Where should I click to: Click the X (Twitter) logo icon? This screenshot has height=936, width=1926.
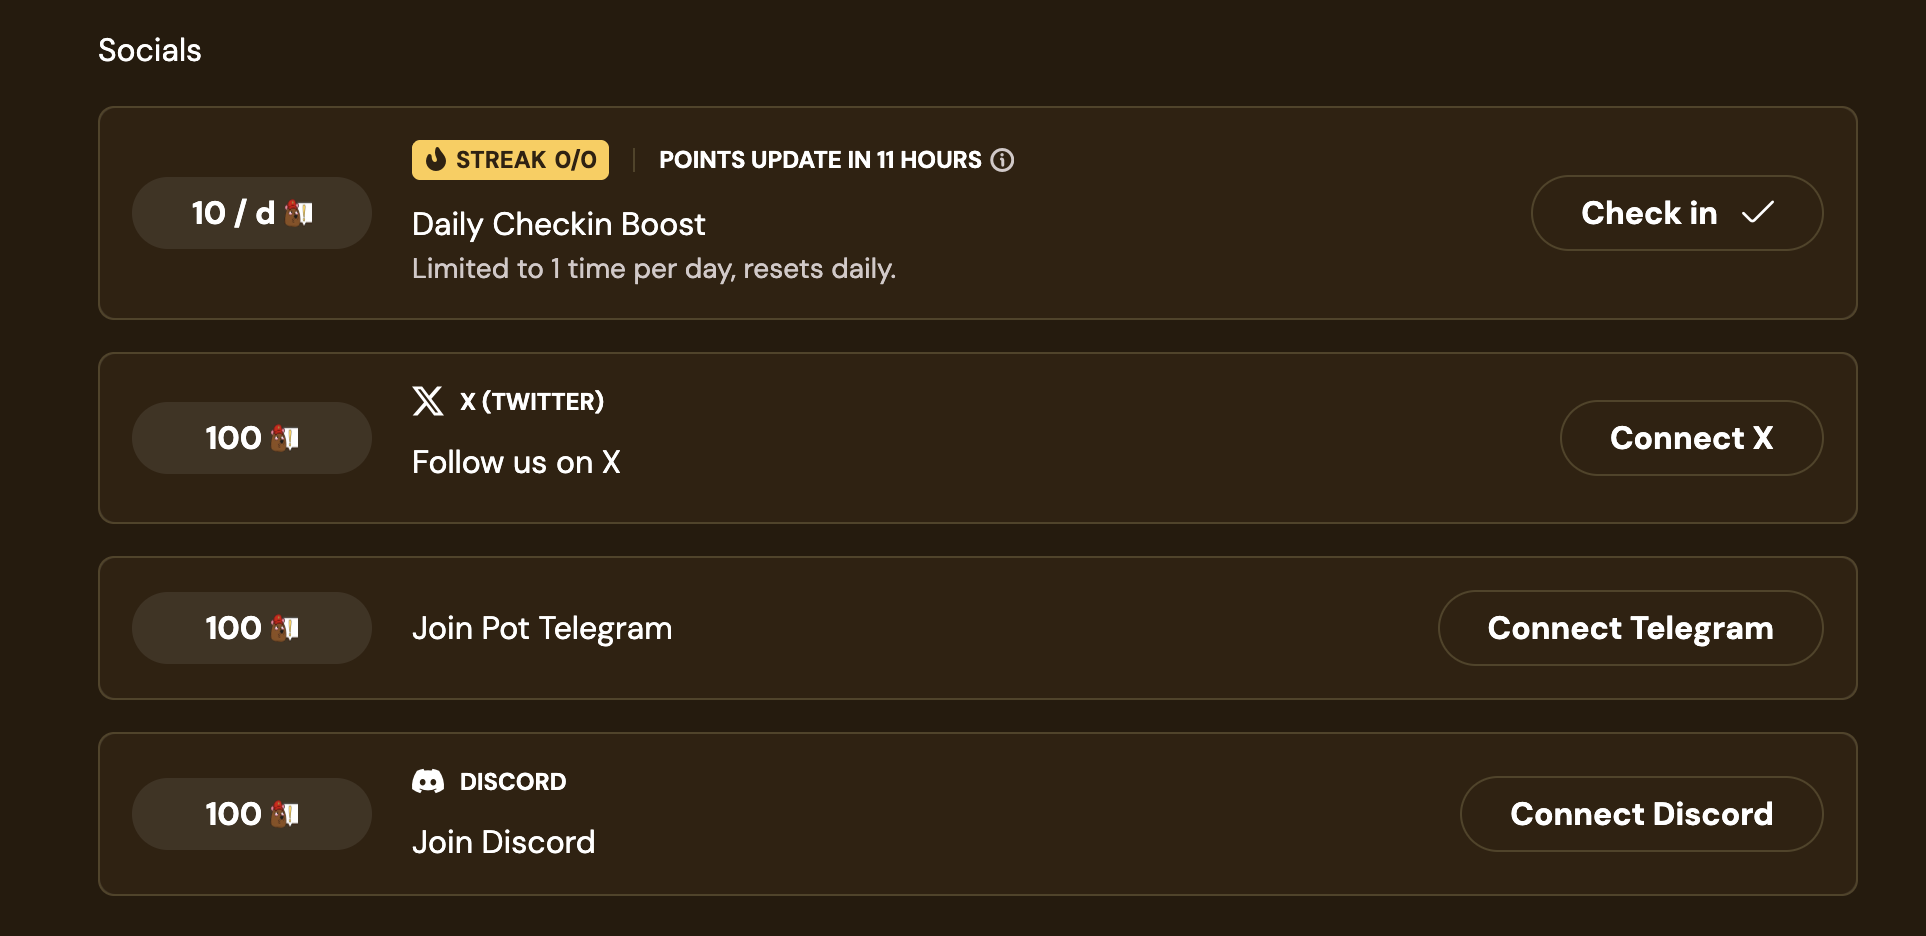428,401
